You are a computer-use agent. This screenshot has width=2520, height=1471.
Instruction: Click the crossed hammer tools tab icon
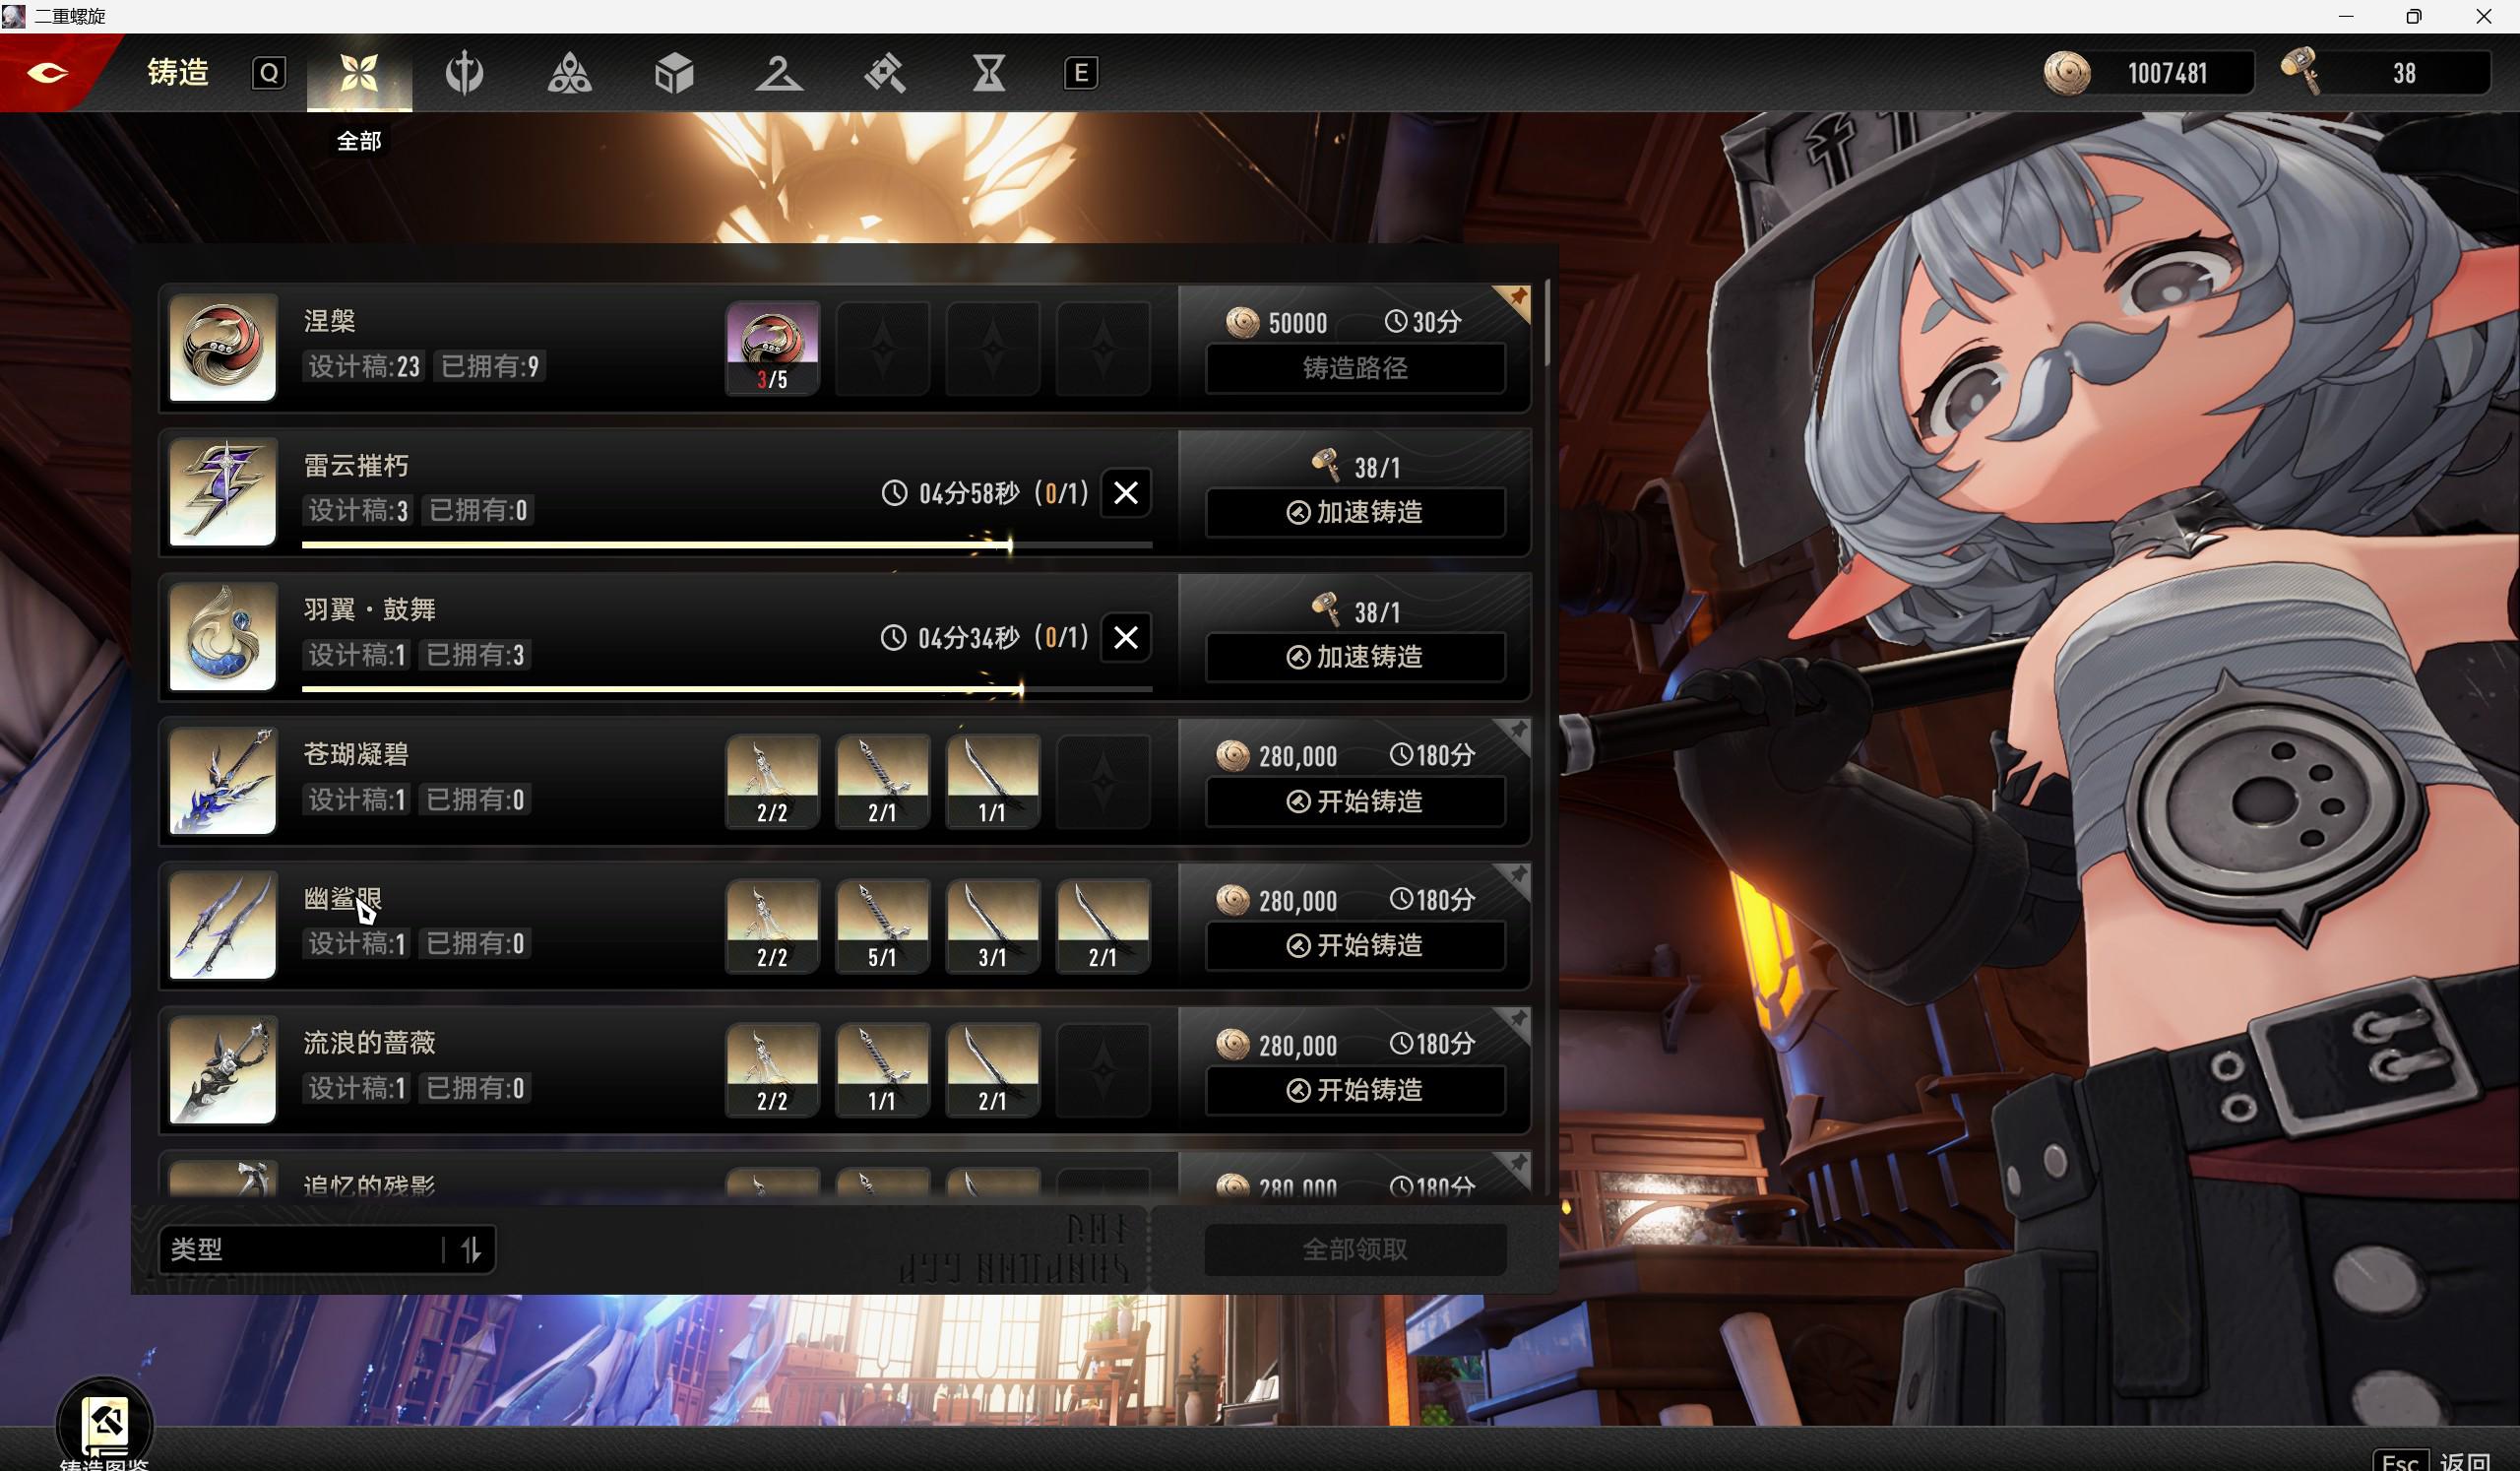coord(884,73)
